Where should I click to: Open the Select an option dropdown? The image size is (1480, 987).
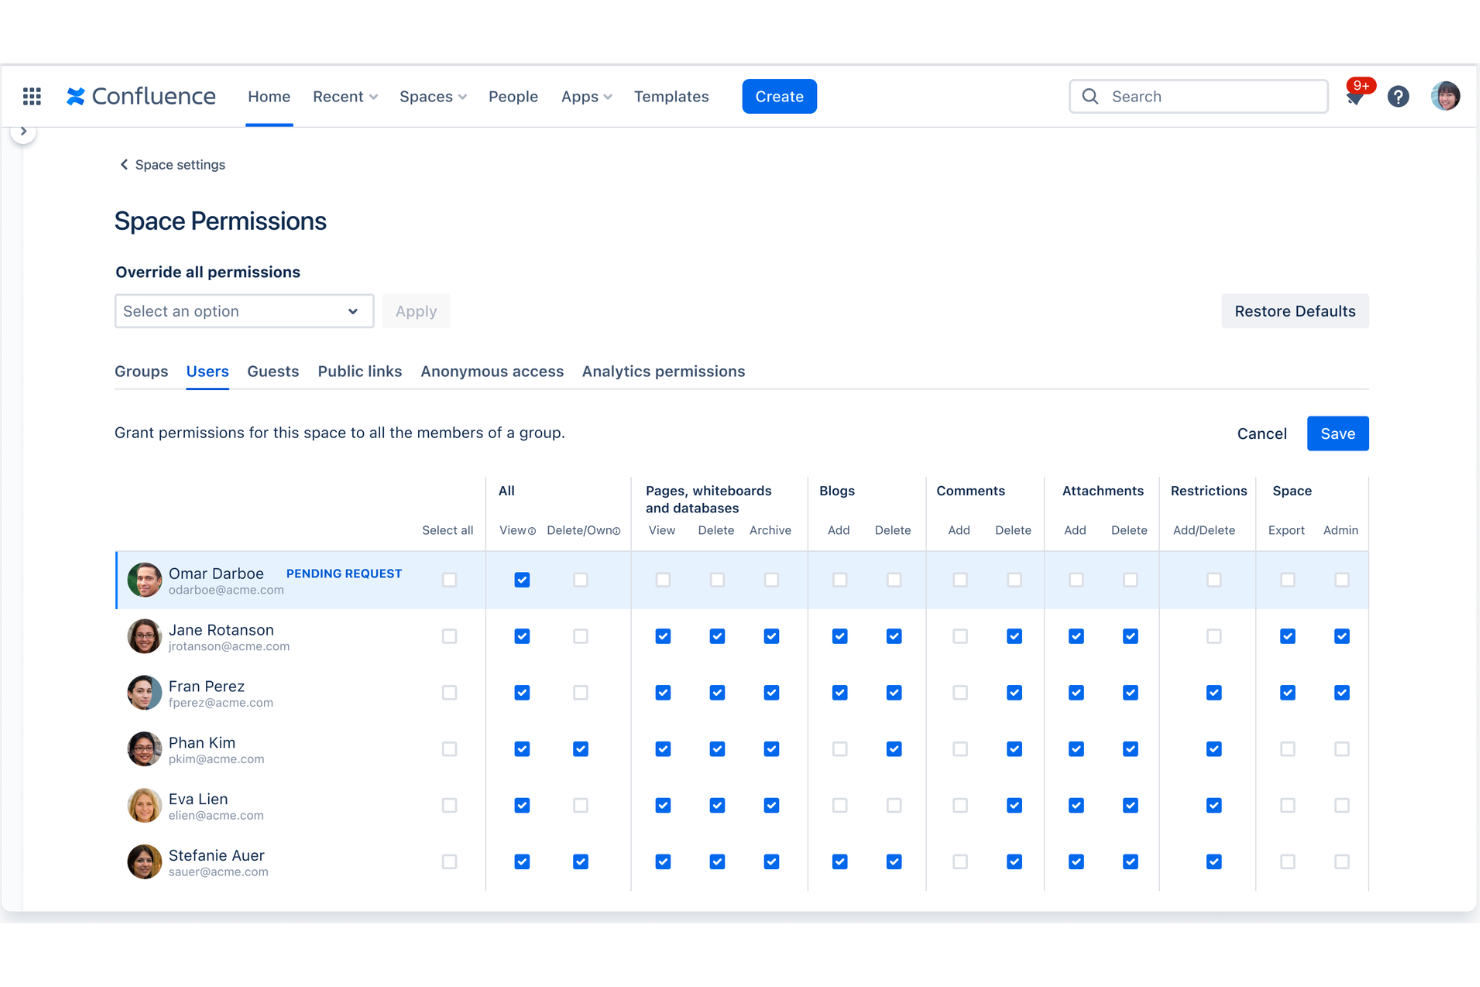coord(243,311)
